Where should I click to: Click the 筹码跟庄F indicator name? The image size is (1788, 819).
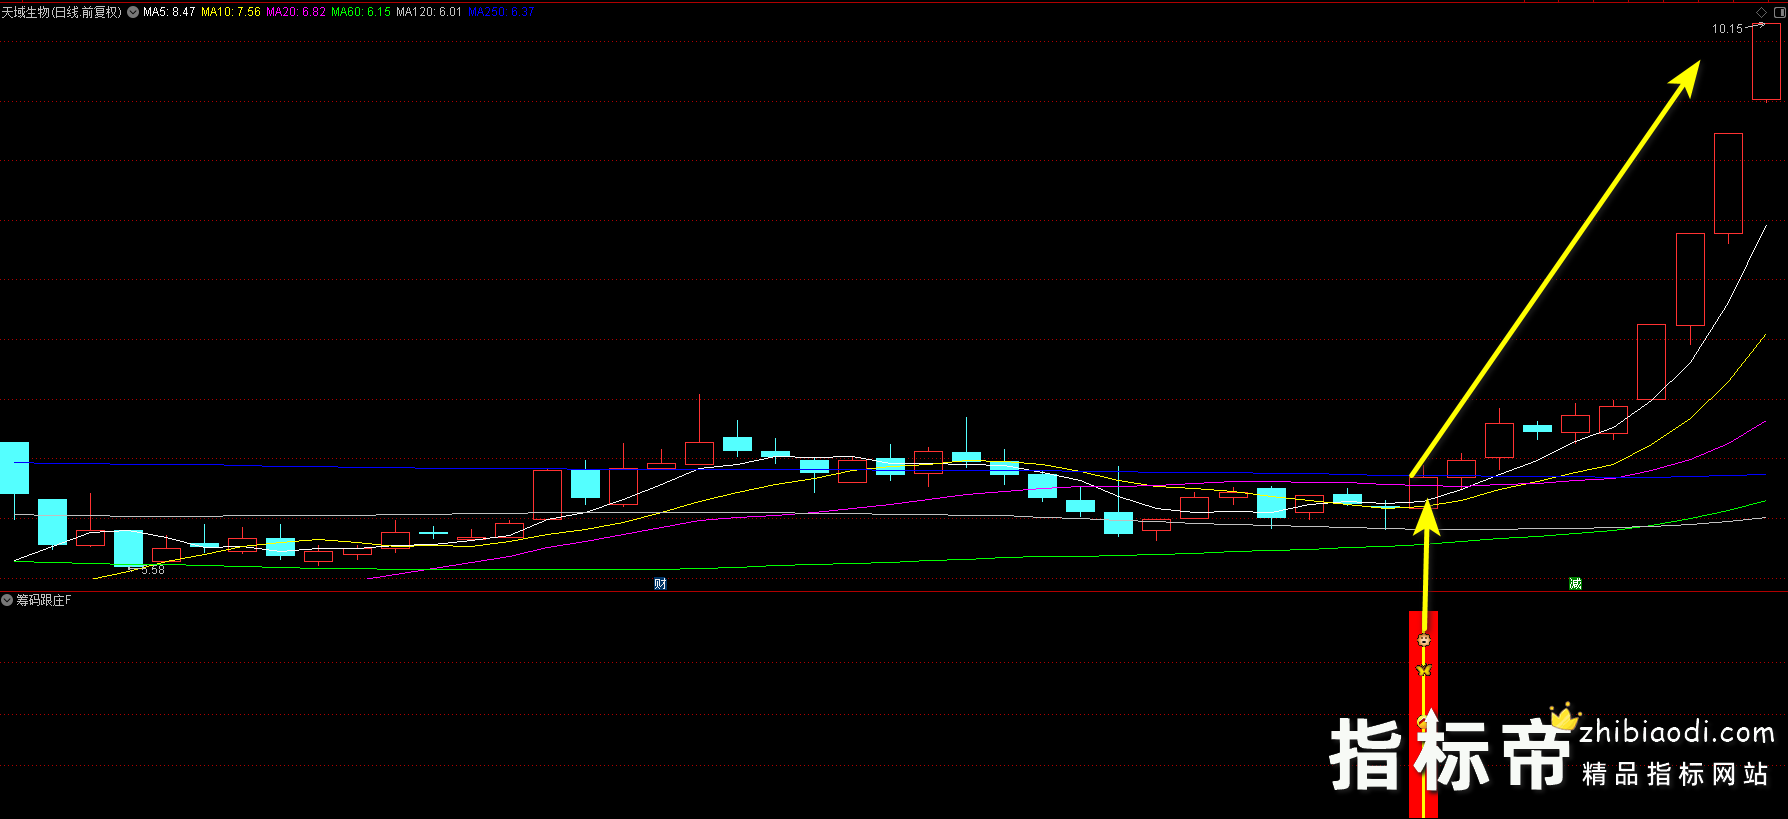44,600
